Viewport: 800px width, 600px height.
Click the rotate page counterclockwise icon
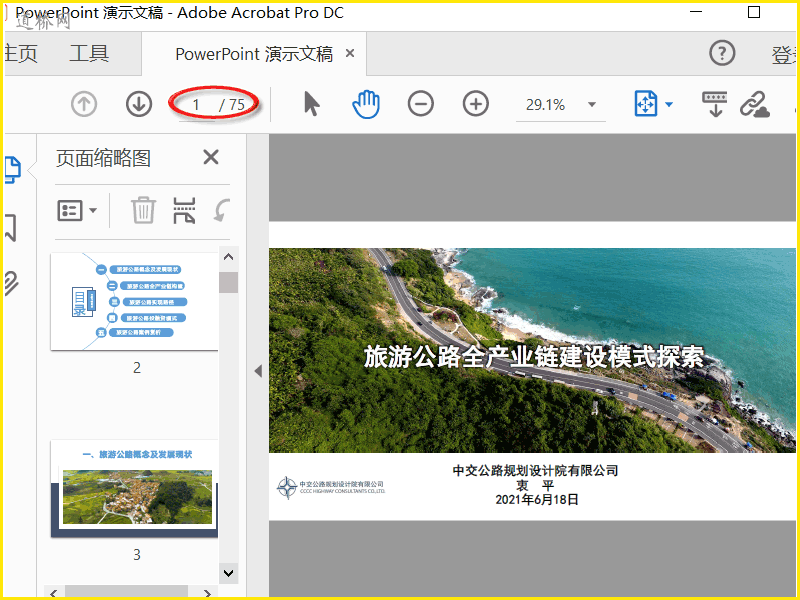click(x=222, y=210)
